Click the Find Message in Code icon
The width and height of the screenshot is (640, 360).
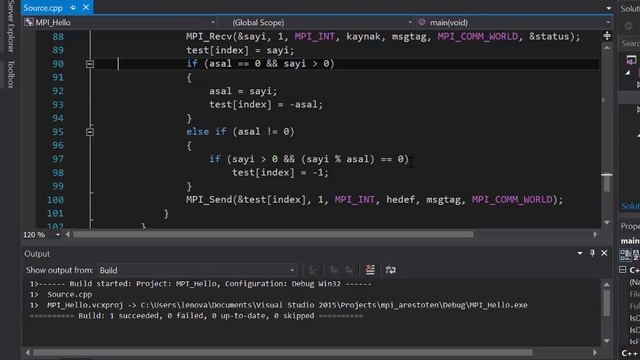[x=313, y=270]
